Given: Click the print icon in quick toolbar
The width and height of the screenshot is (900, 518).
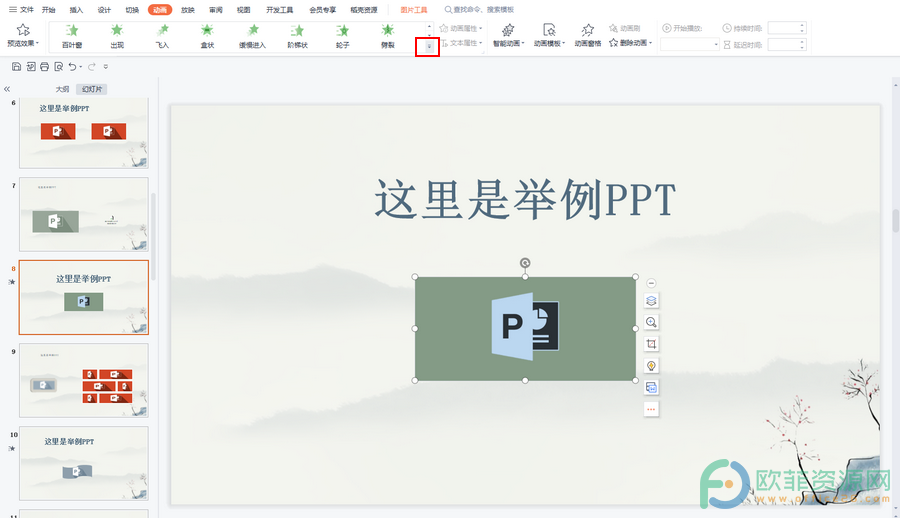Looking at the screenshot, I should click(44, 67).
